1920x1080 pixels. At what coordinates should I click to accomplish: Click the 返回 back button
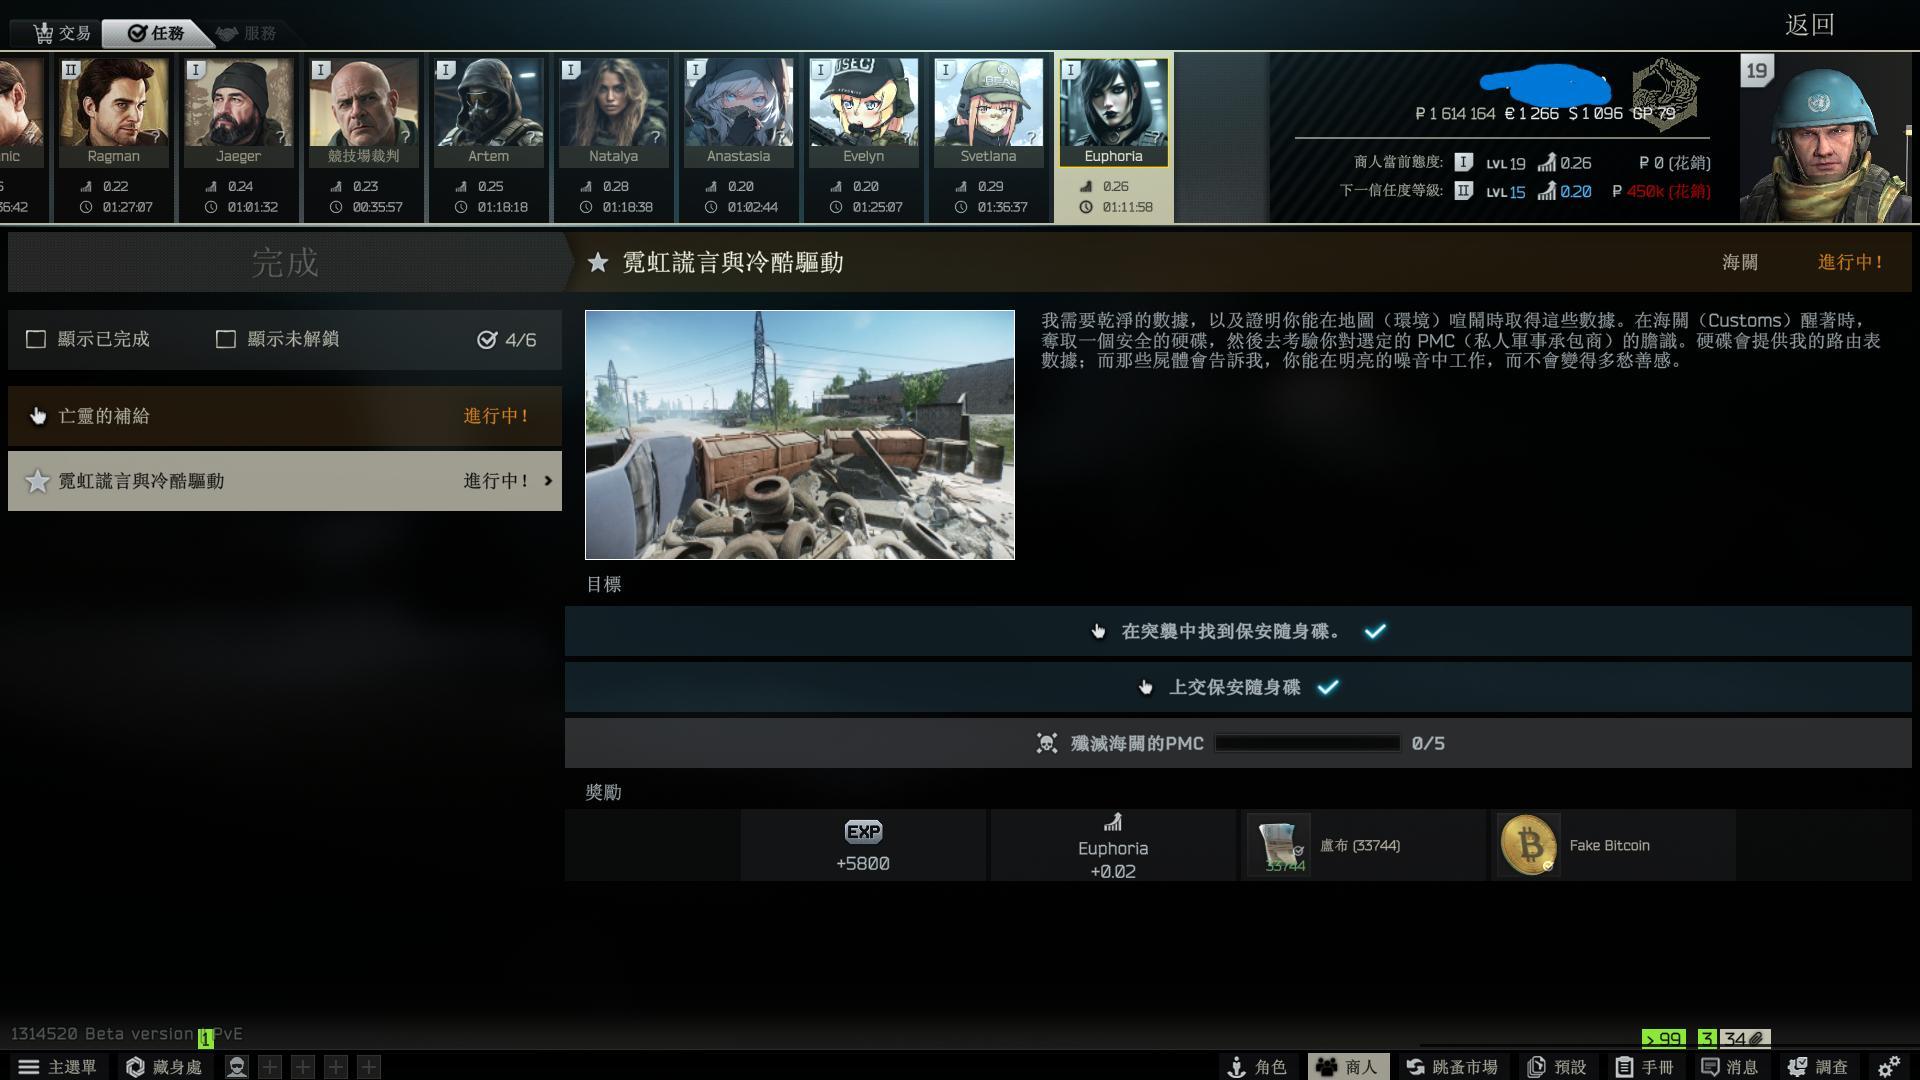coord(1811,24)
